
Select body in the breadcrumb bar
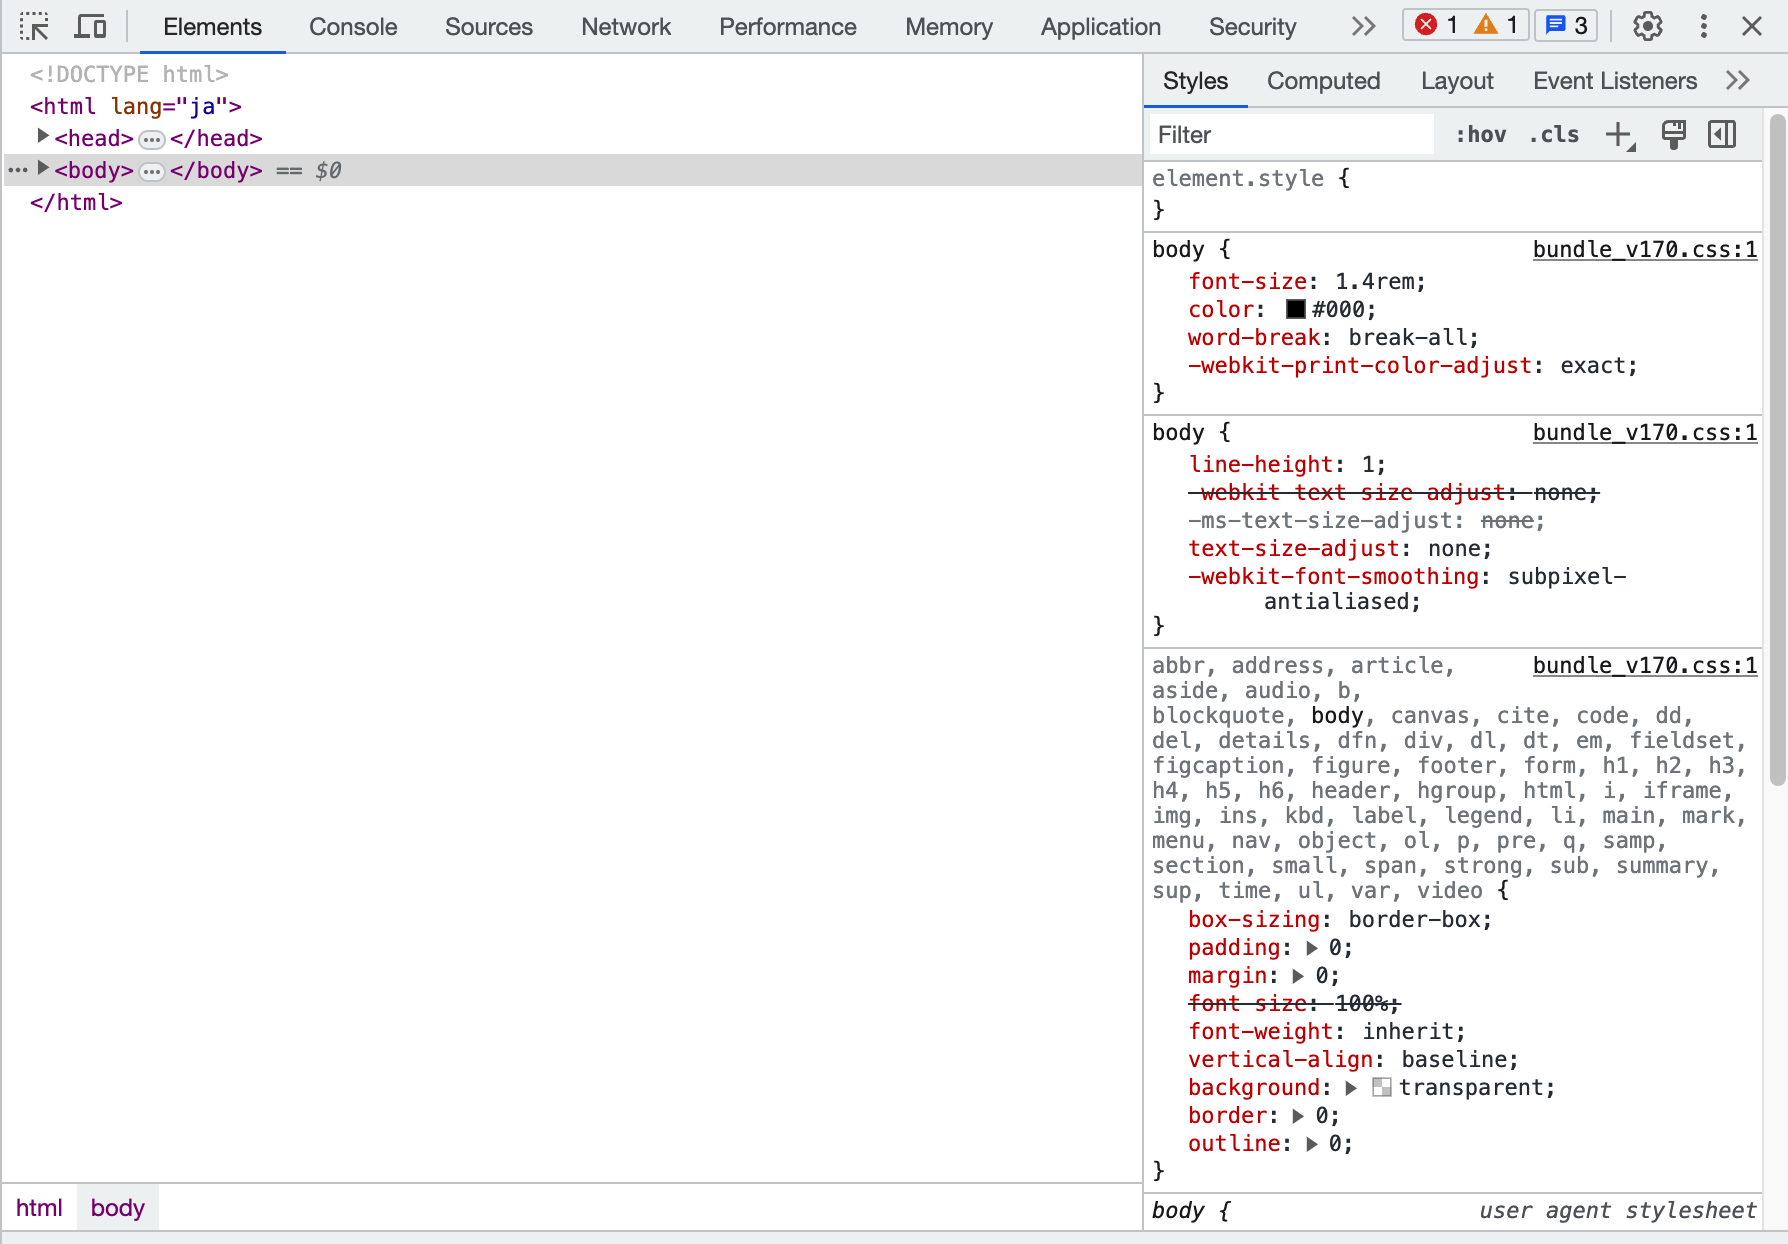[x=117, y=1207]
